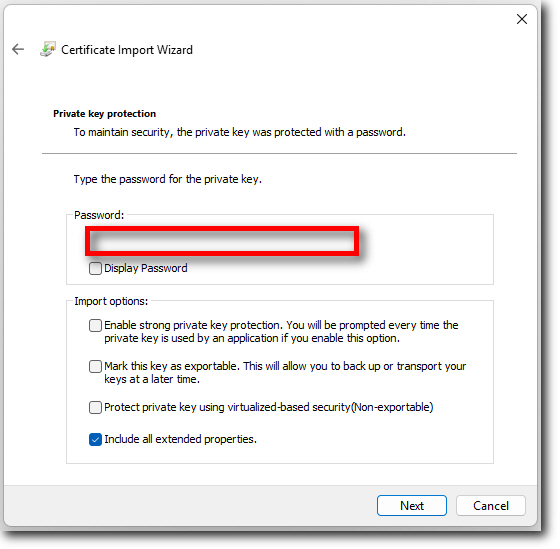Proceed with the Next button

pyautogui.click(x=412, y=505)
